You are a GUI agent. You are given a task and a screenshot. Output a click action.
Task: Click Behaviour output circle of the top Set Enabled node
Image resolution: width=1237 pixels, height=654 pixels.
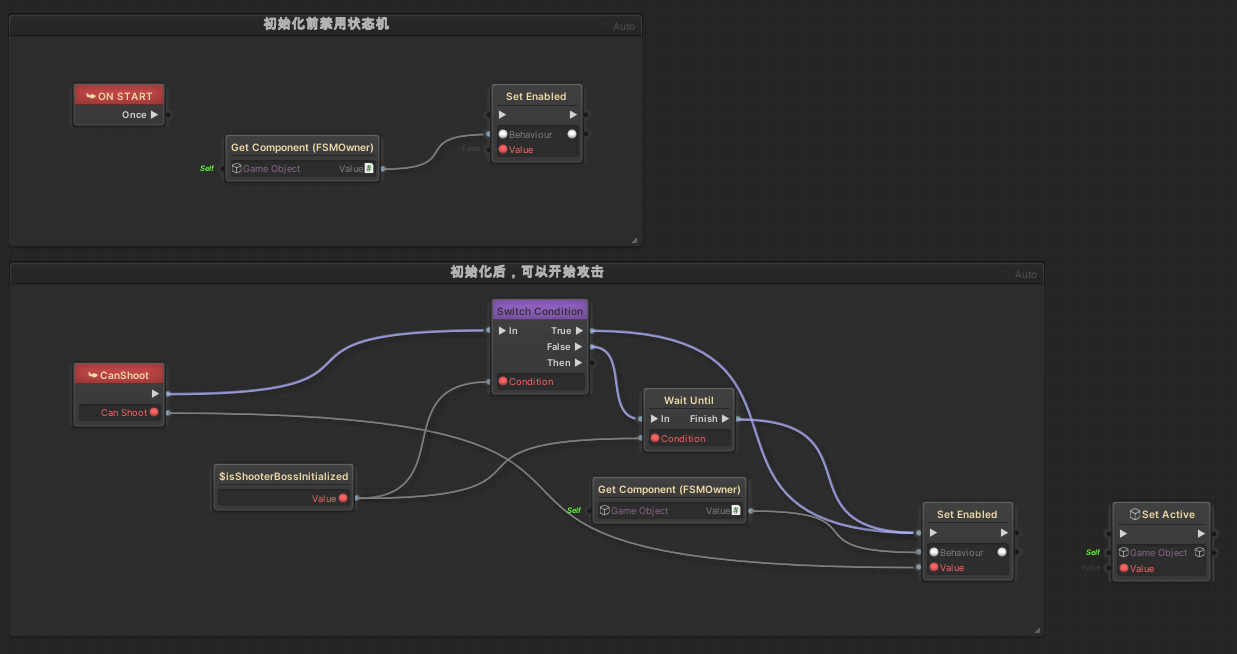[572, 134]
